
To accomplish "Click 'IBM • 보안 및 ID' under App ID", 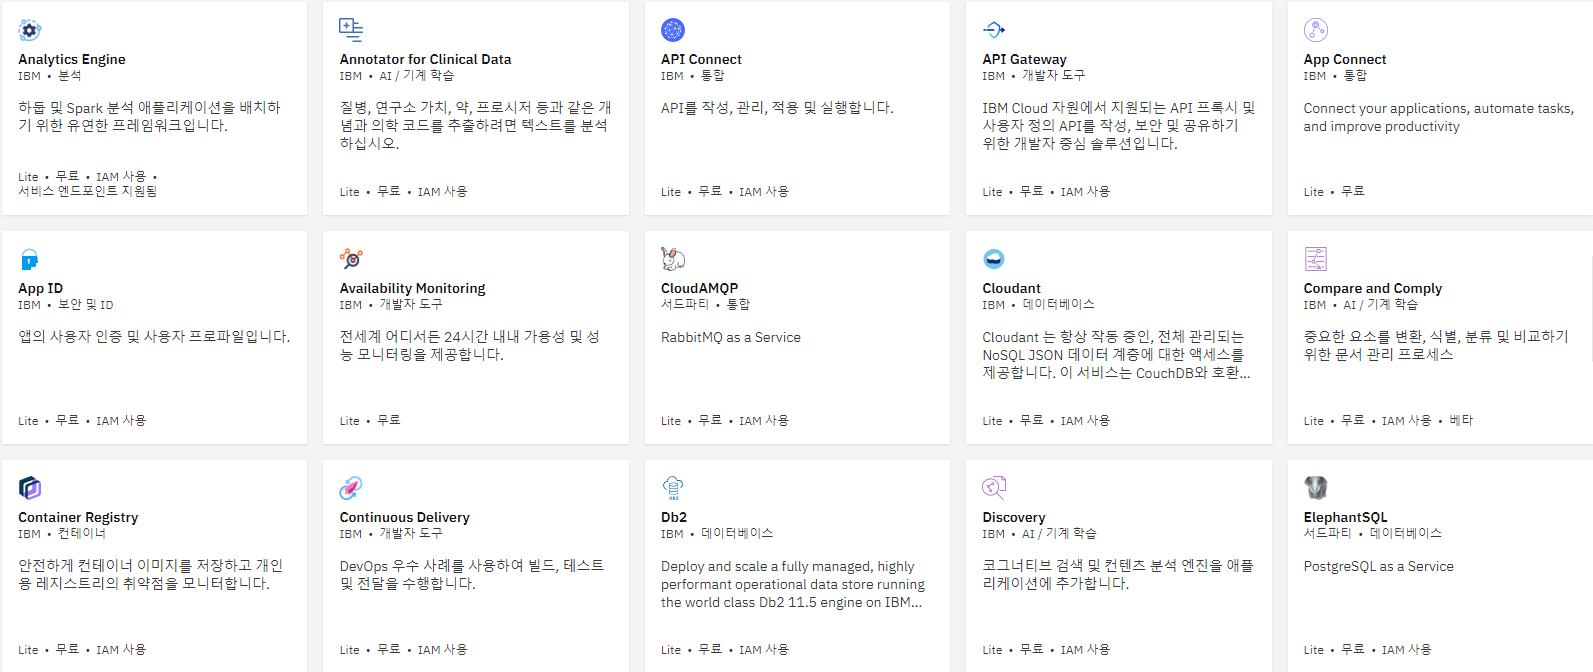I will pyautogui.click(x=65, y=305).
